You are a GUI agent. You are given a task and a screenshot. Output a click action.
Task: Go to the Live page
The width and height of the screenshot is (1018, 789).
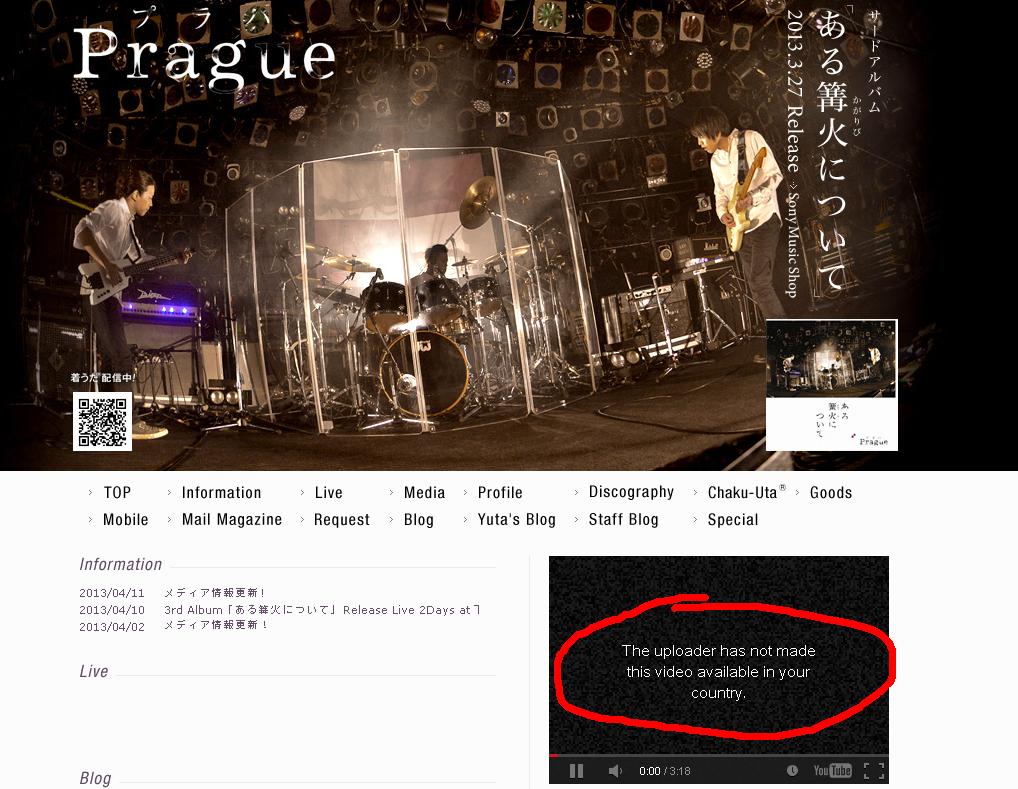point(329,492)
